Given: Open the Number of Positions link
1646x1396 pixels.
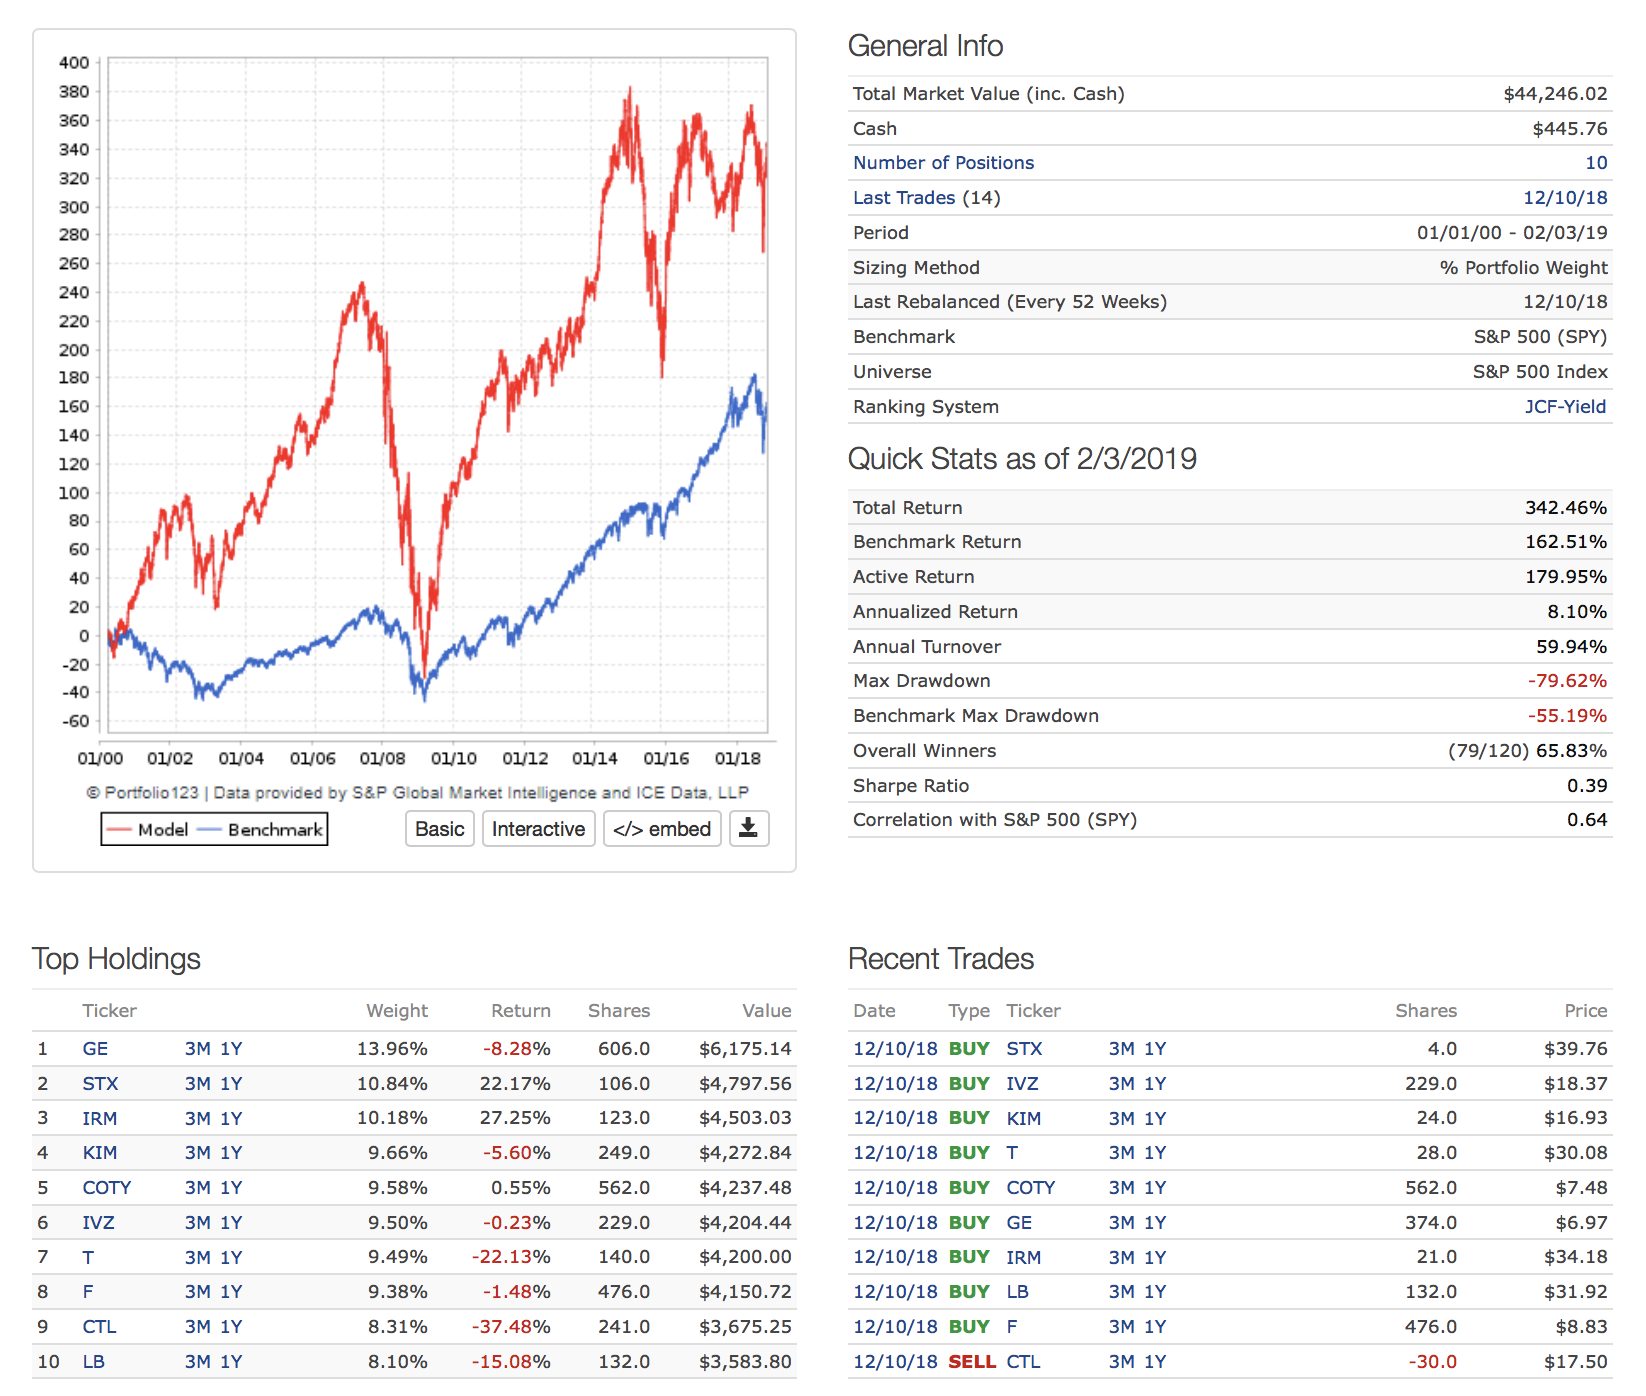Looking at the screenshot, I should 943,163.
